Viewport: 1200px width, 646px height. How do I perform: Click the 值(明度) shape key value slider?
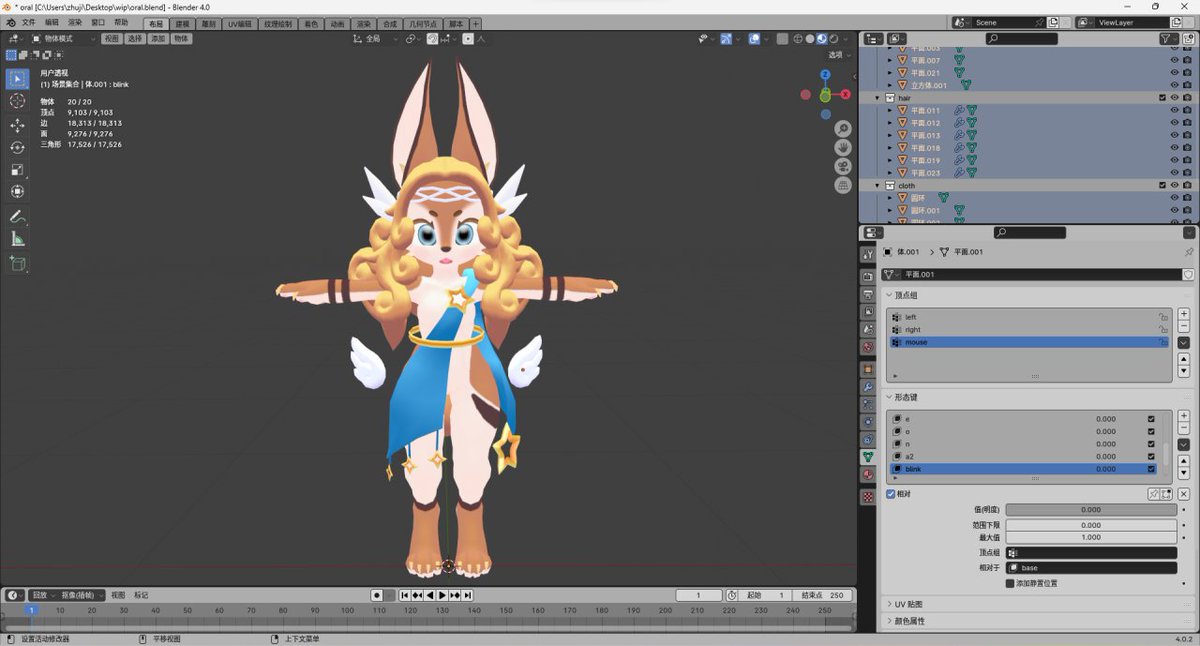click(1091, 510)
